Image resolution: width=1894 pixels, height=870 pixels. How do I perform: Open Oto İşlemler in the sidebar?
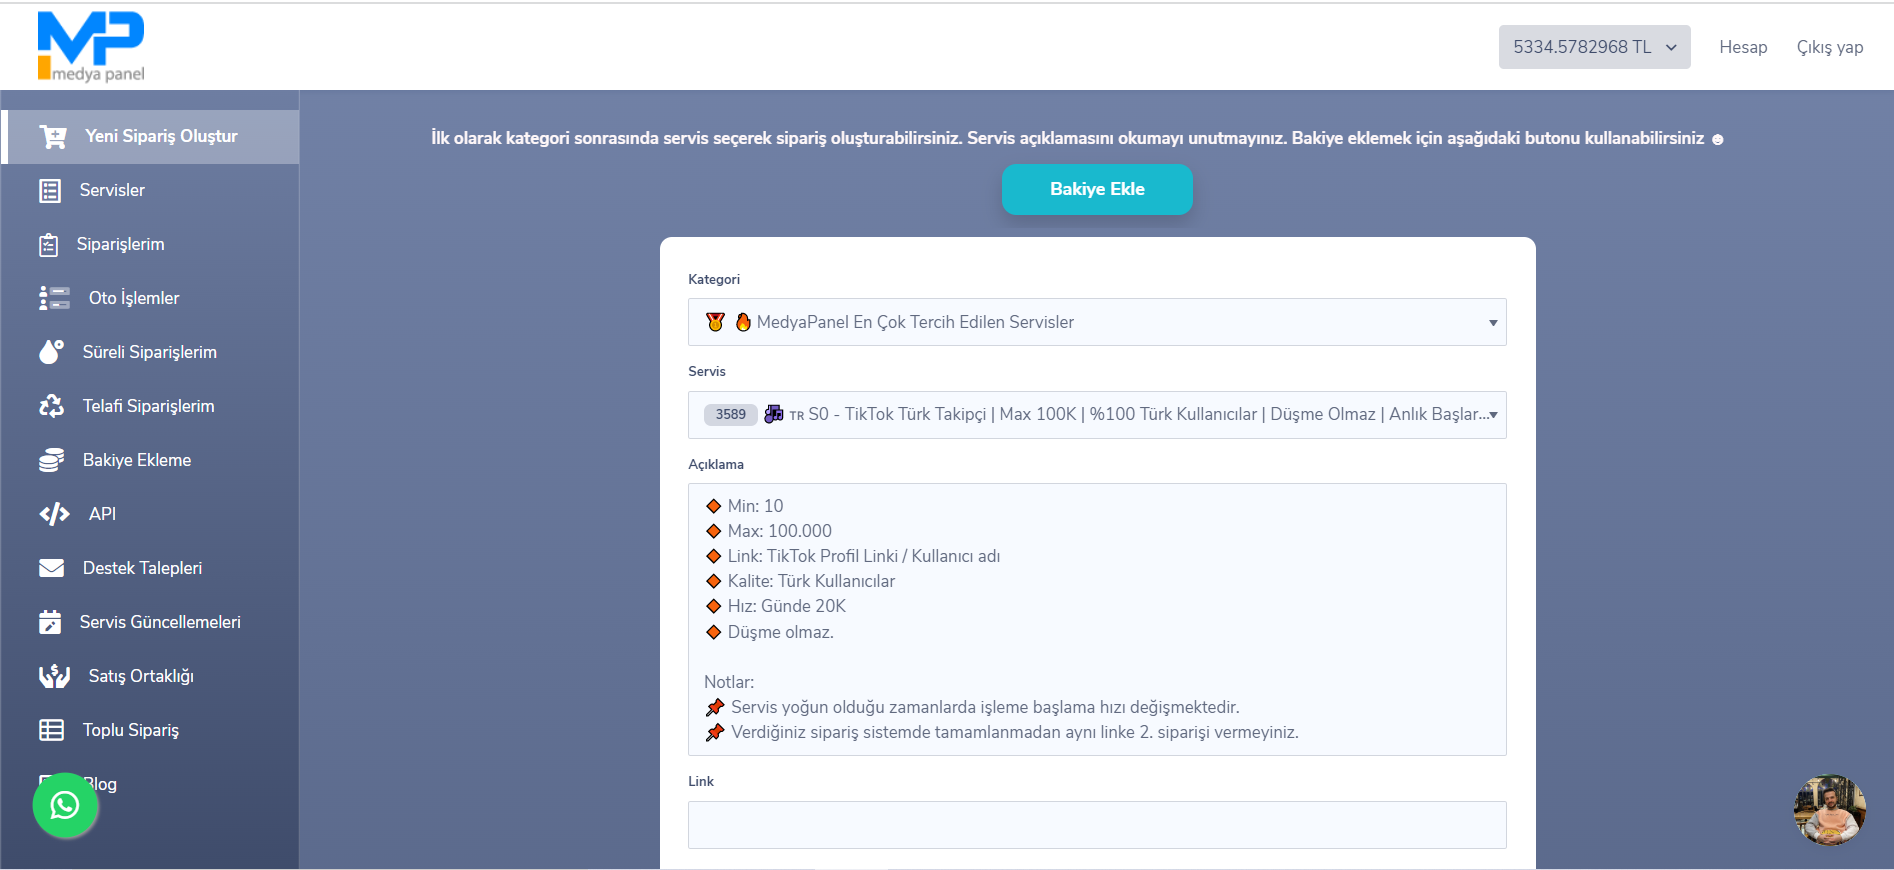[x=133, y=298]
